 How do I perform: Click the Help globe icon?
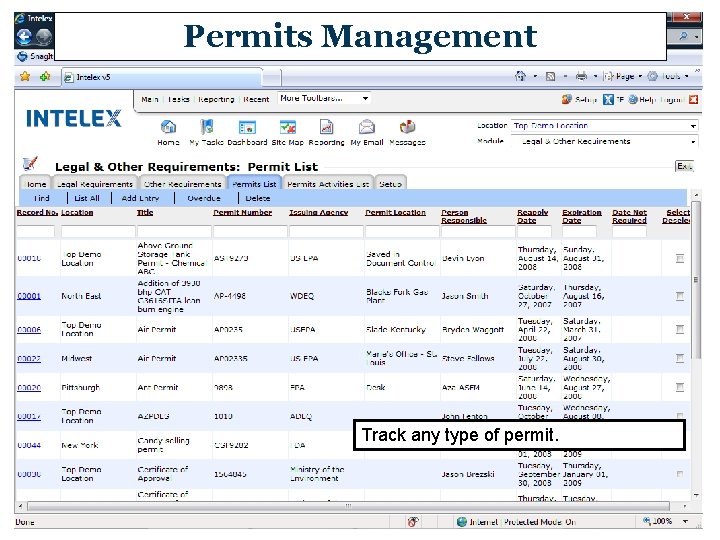(633, 99)
